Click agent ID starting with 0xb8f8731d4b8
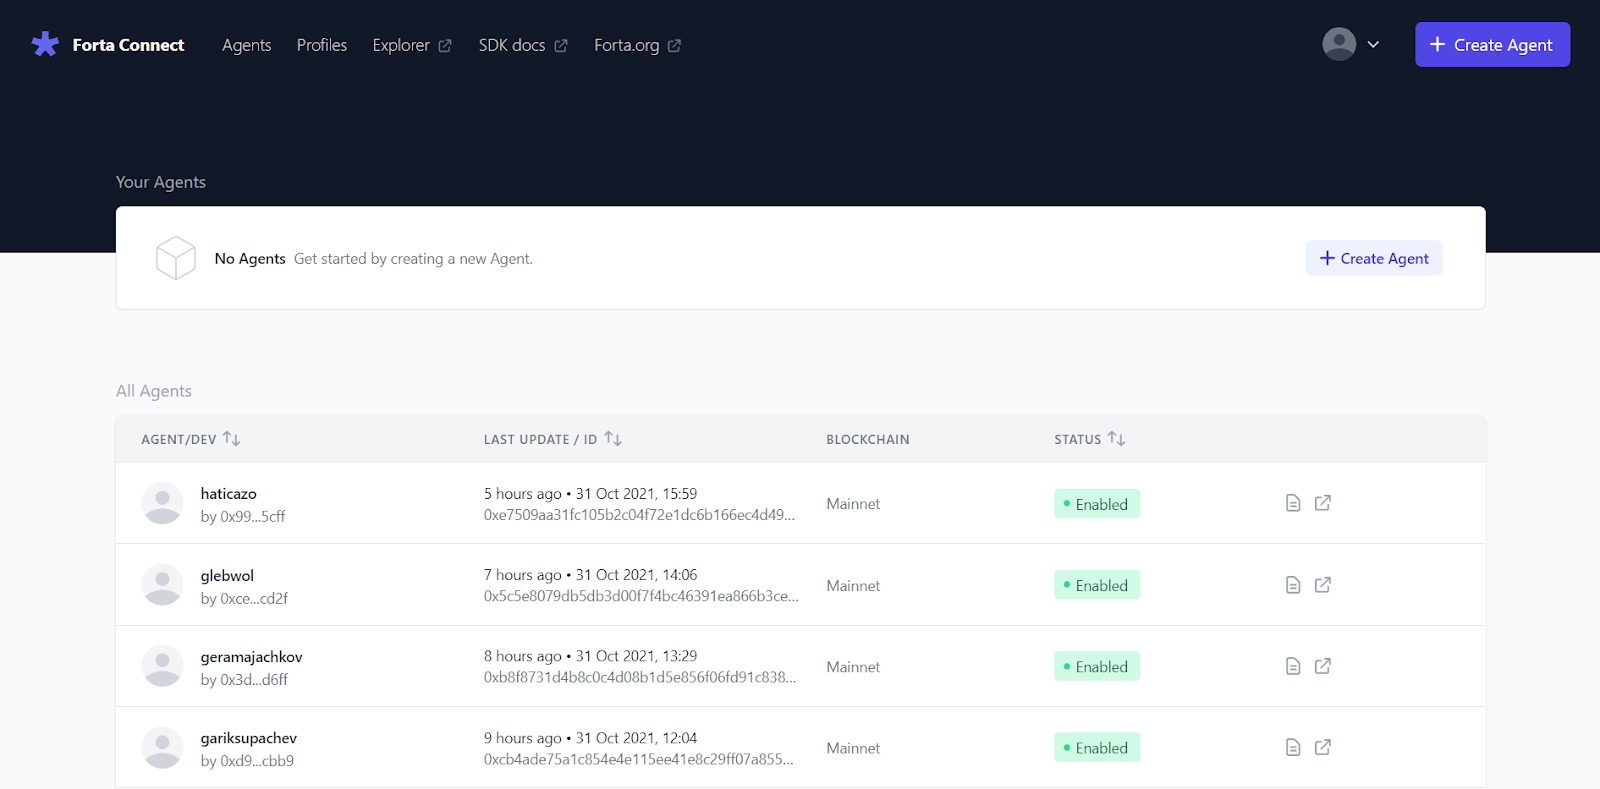 [640, 677]
